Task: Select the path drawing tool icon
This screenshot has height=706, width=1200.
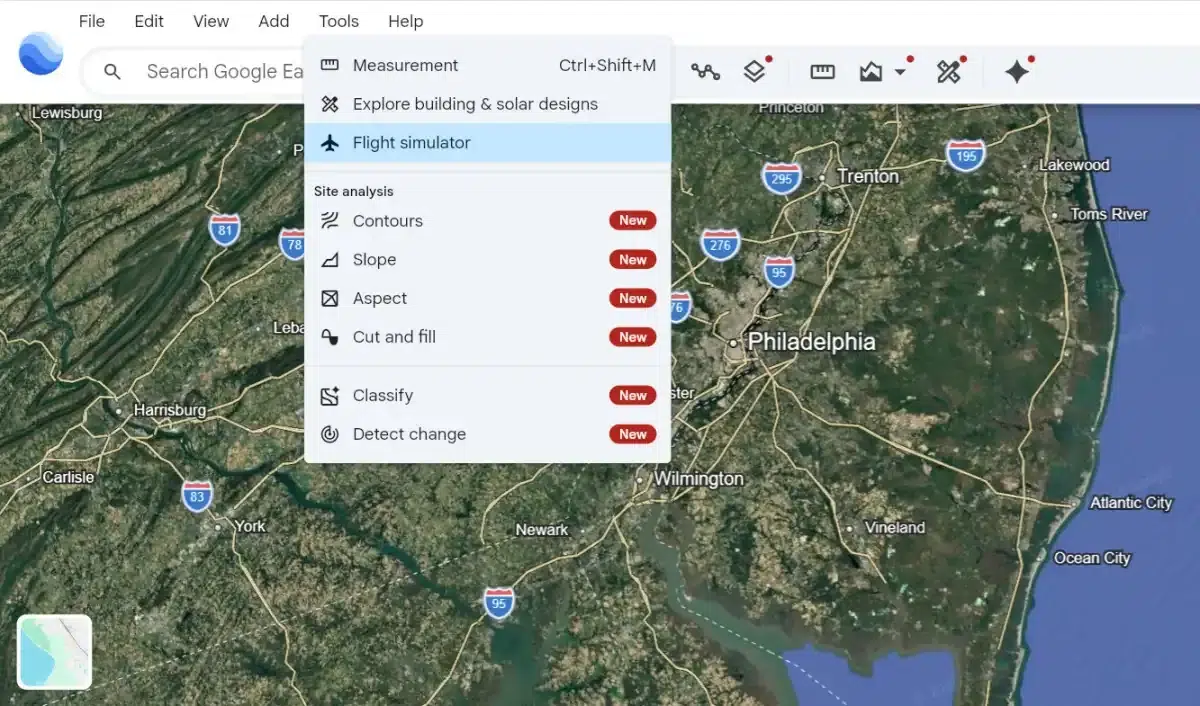Action: pos(706,72)
